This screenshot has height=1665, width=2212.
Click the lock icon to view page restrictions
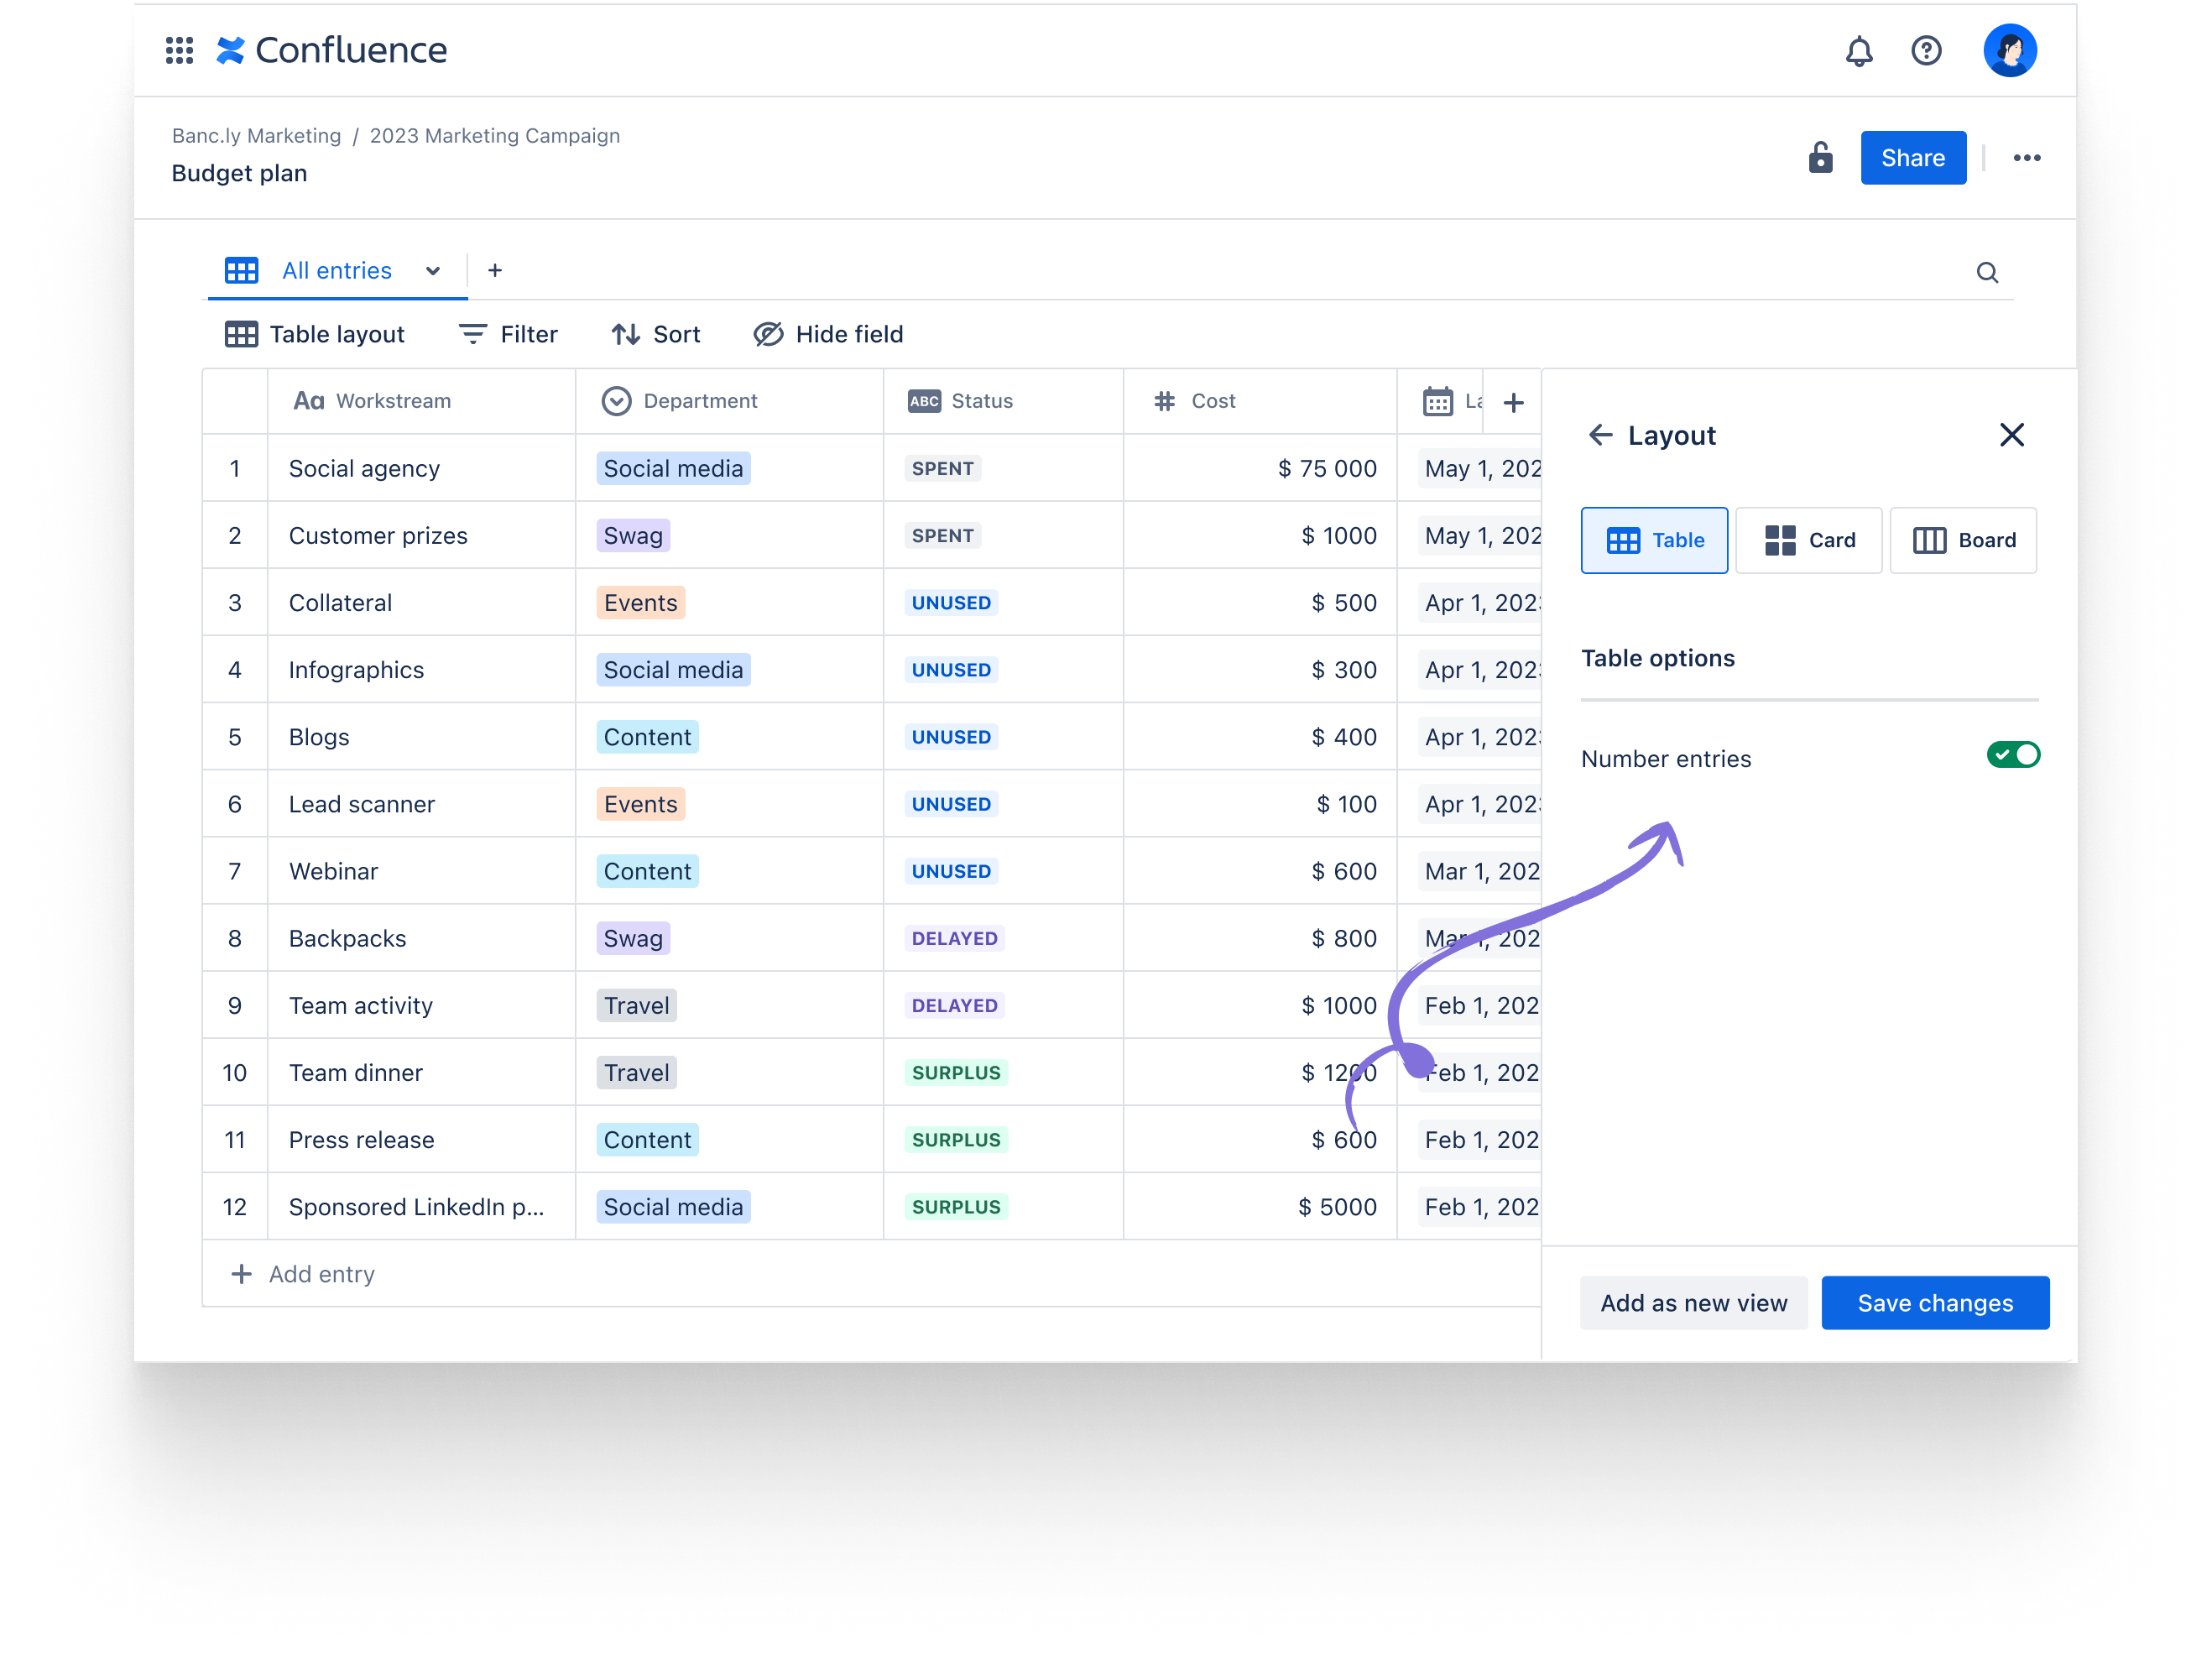1821,157
